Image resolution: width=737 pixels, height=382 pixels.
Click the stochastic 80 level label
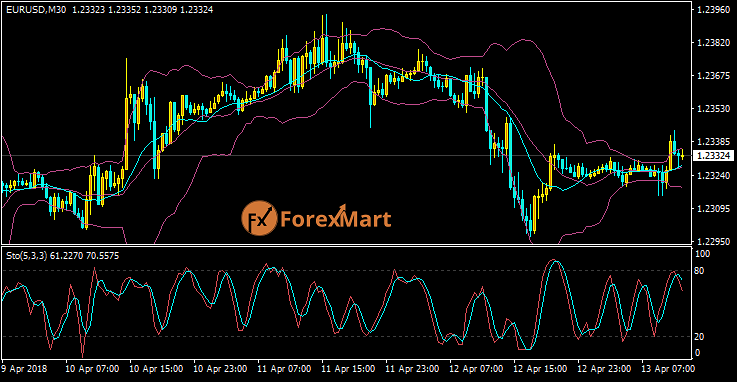click(x=699, y=271)
